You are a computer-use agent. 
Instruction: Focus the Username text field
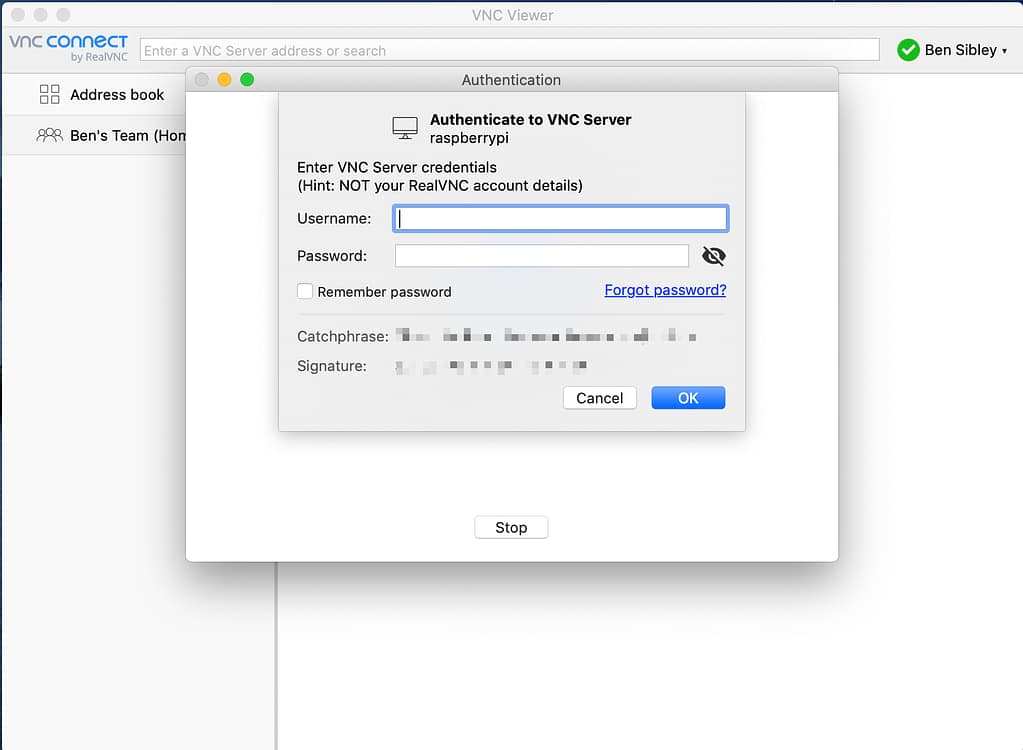point(560,218)
